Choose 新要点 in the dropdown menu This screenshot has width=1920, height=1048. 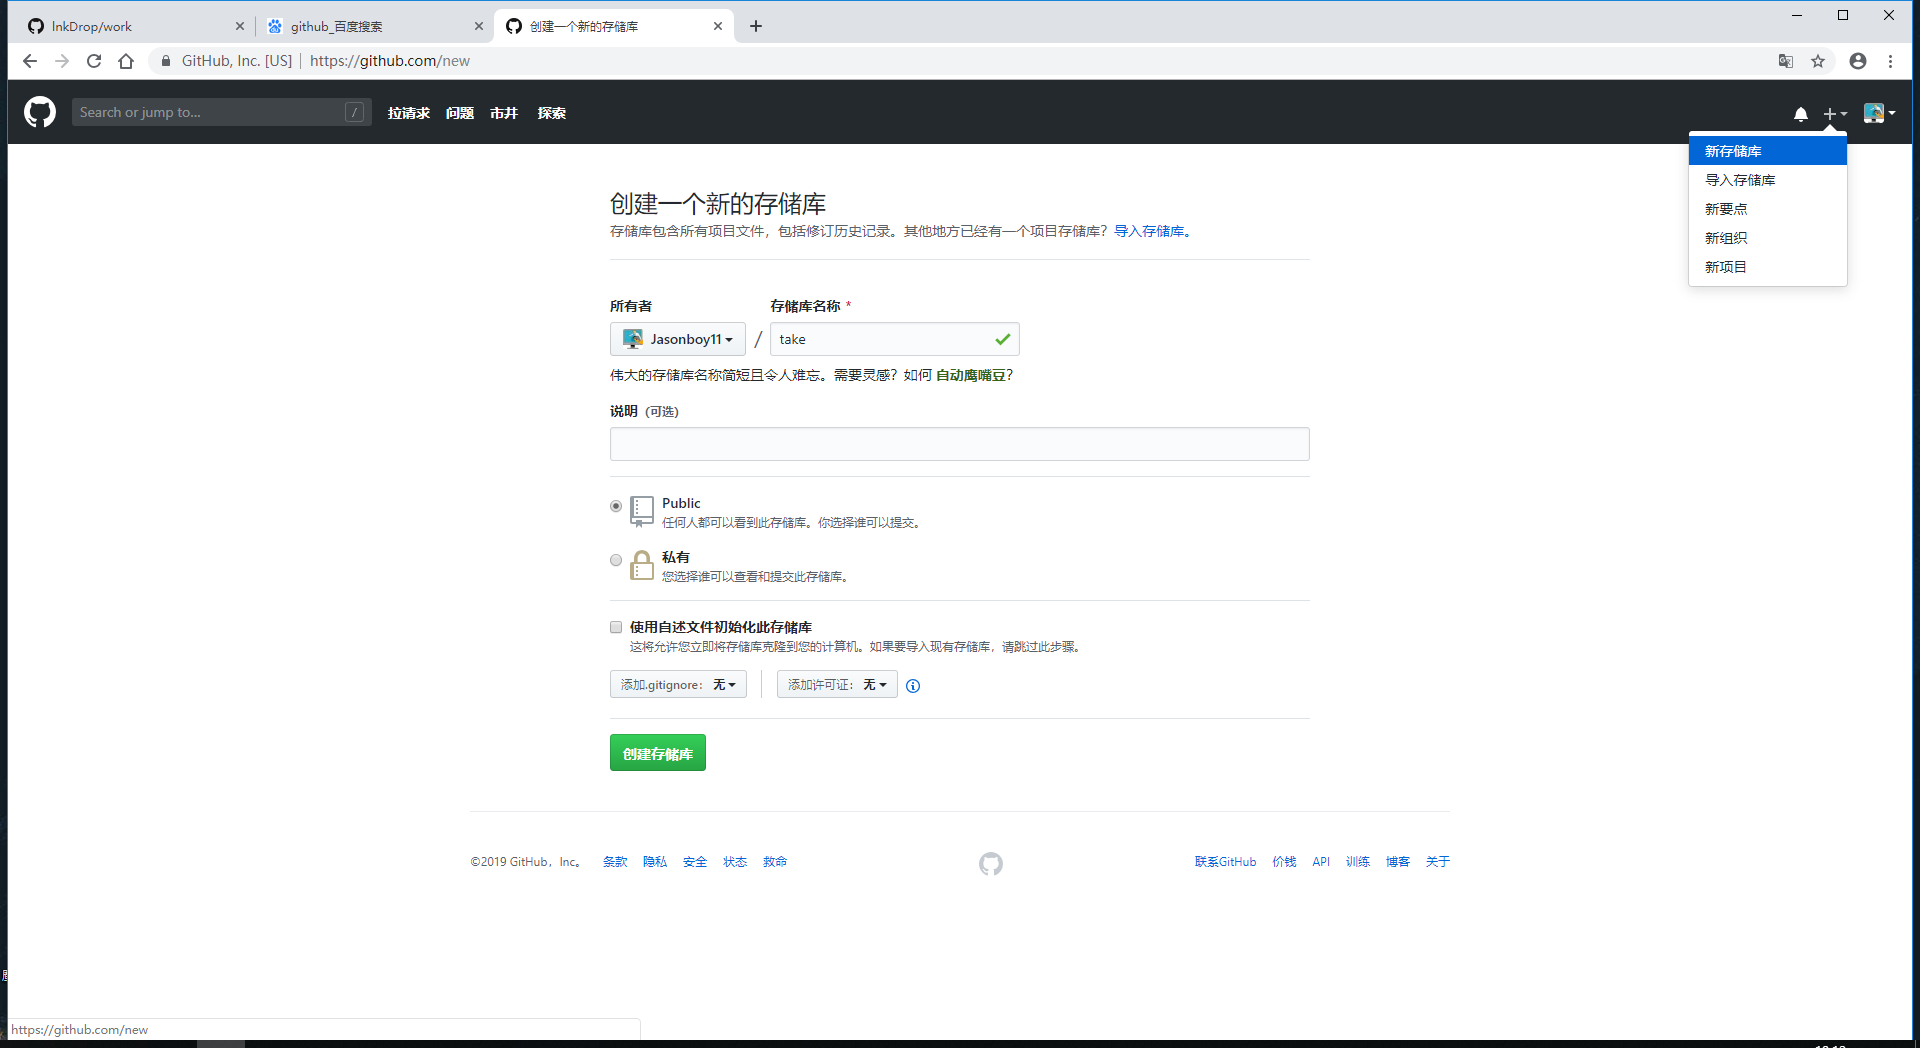tap(1768, 209)
